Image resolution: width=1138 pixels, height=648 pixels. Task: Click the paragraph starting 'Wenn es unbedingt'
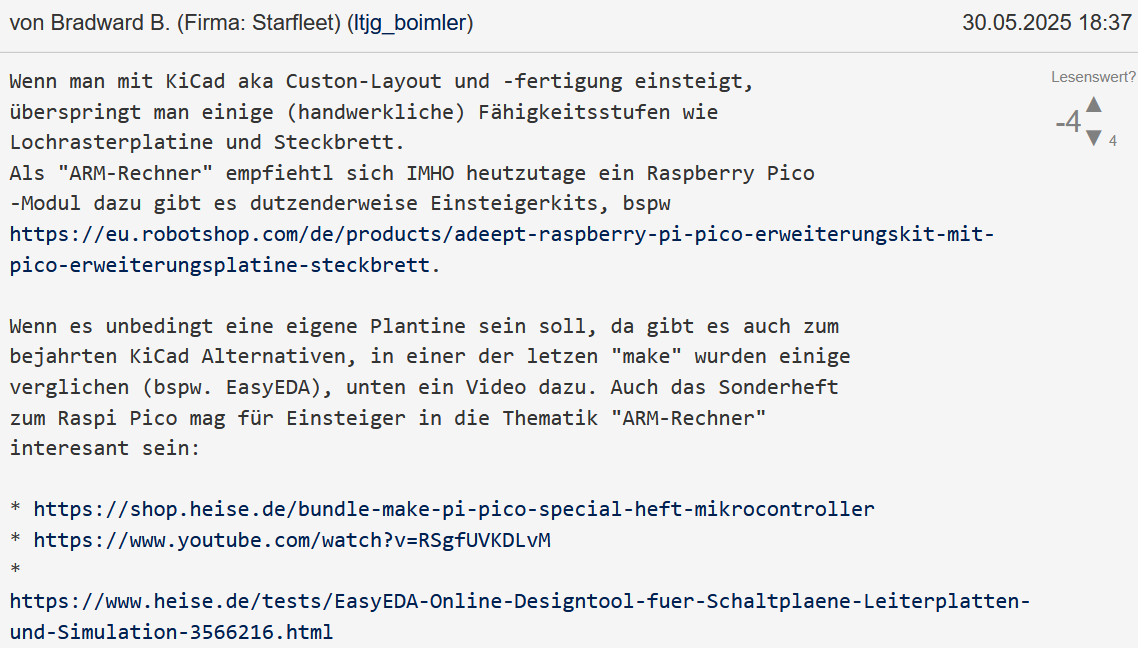click(x=430, y=387)
